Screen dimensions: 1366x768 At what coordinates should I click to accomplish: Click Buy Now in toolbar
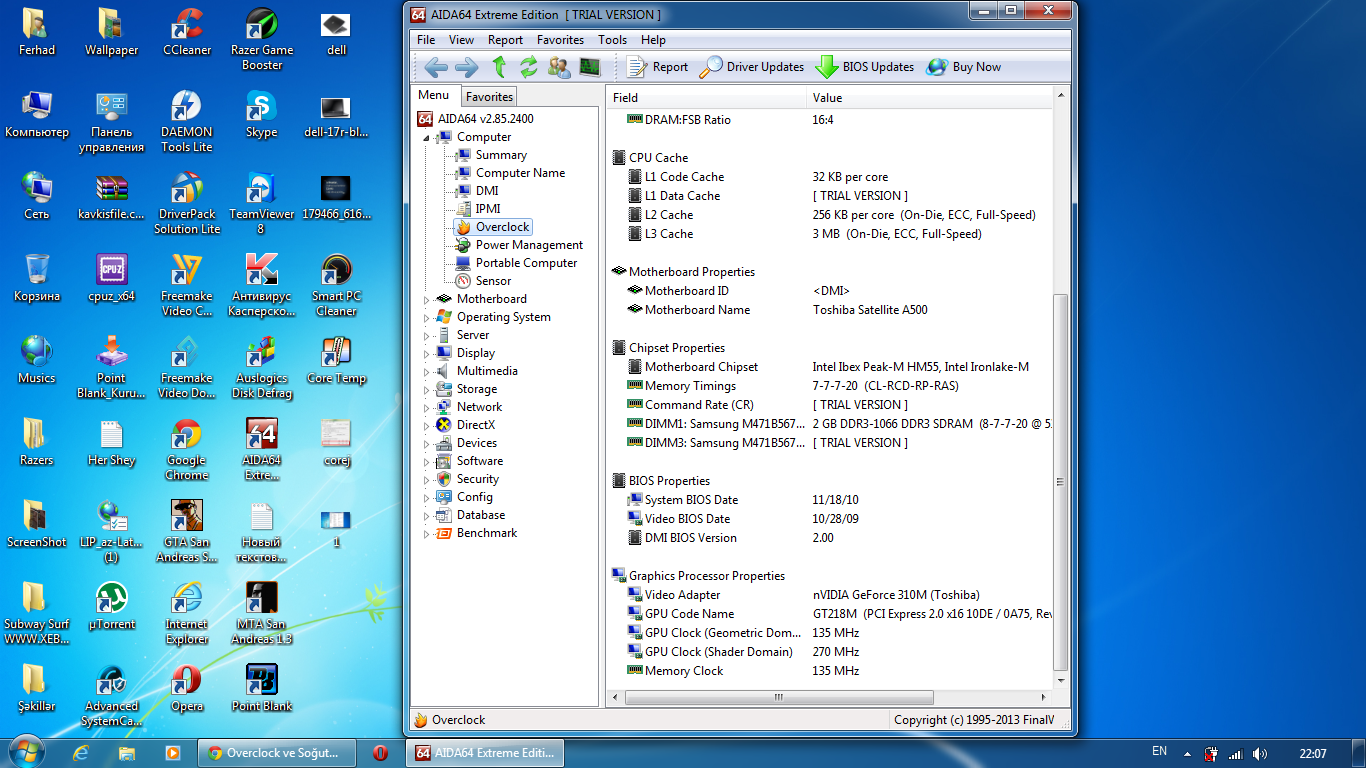pyautogui.click(x=964, y=67)
